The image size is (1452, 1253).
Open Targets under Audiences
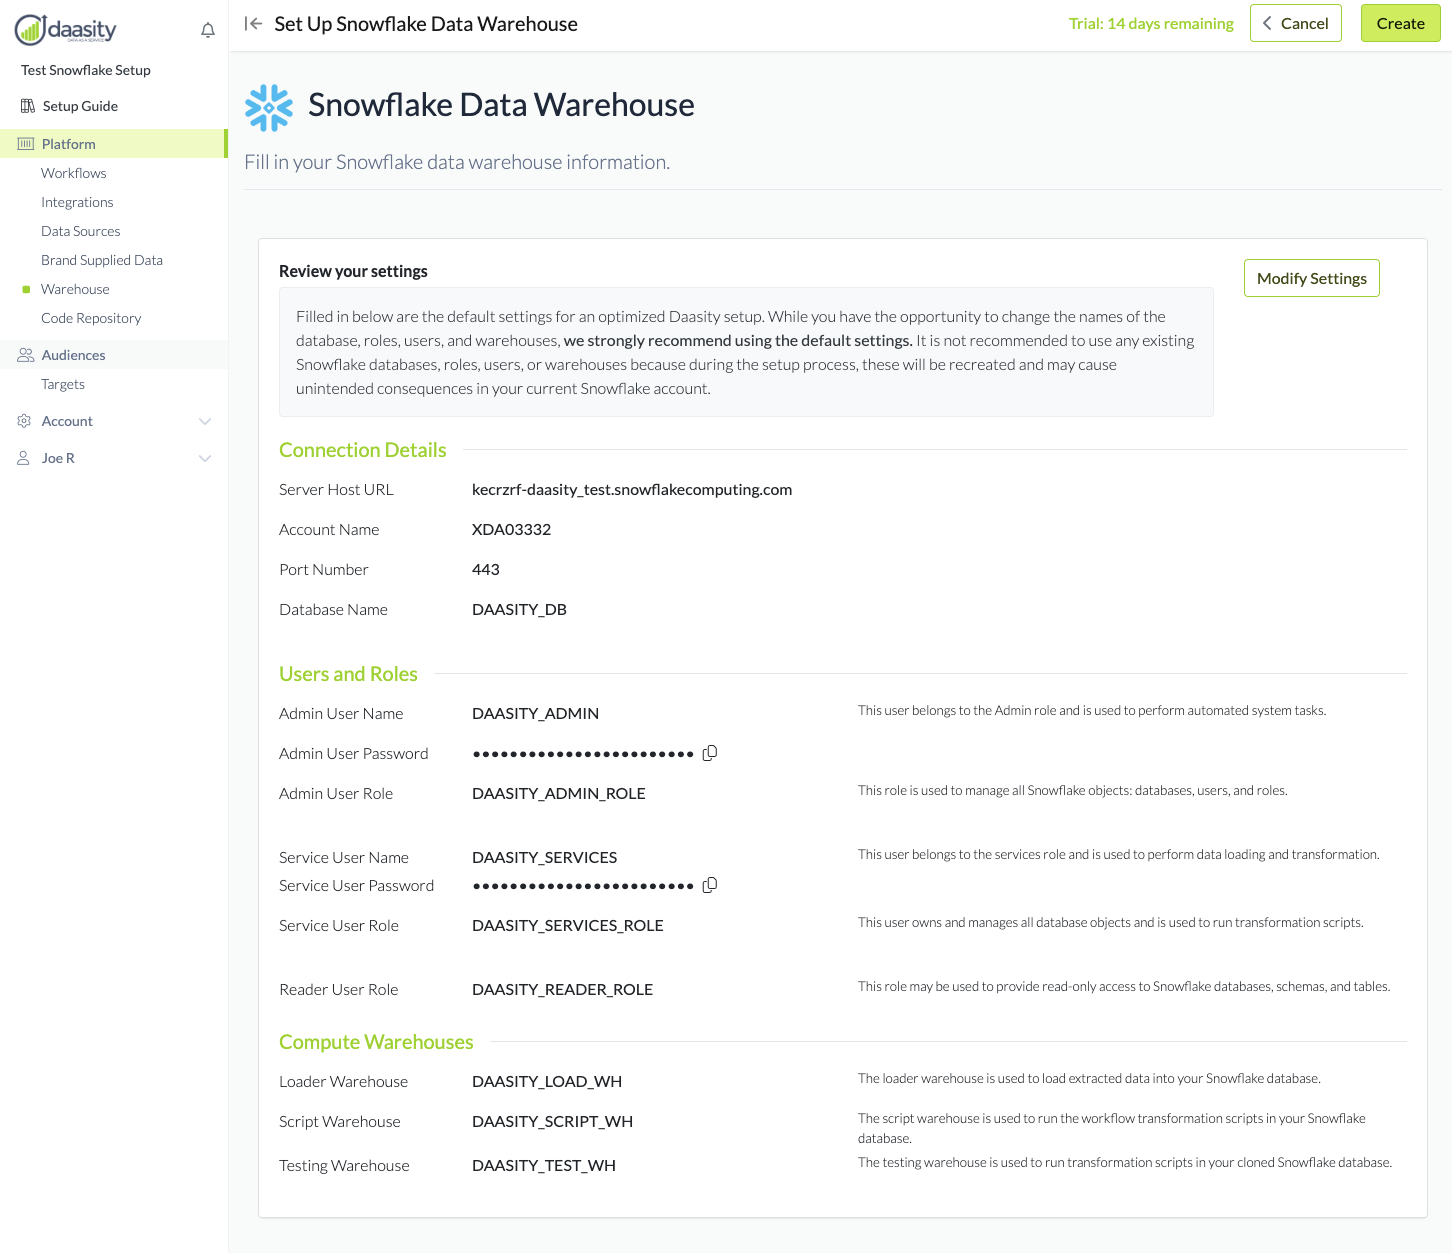[x=63, y=384]
